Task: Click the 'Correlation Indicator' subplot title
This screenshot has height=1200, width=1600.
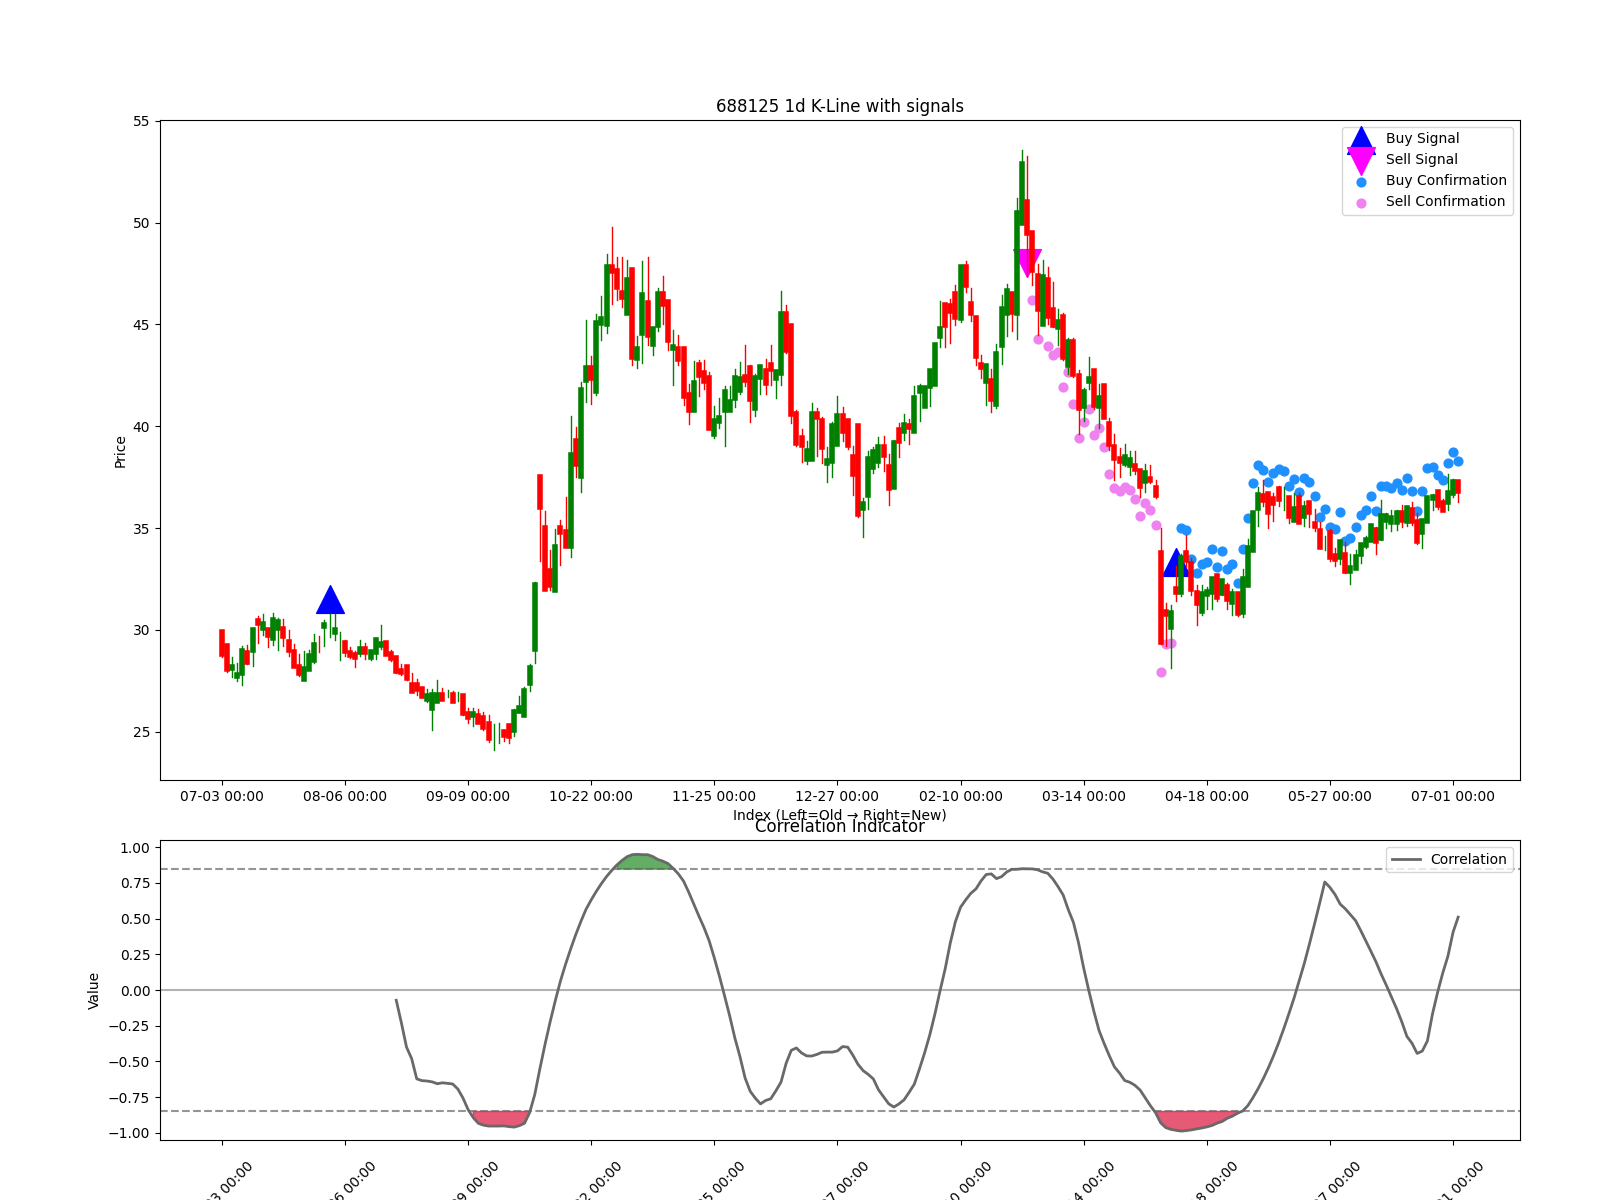Action: pyautogui.click(x=840, y=827)
